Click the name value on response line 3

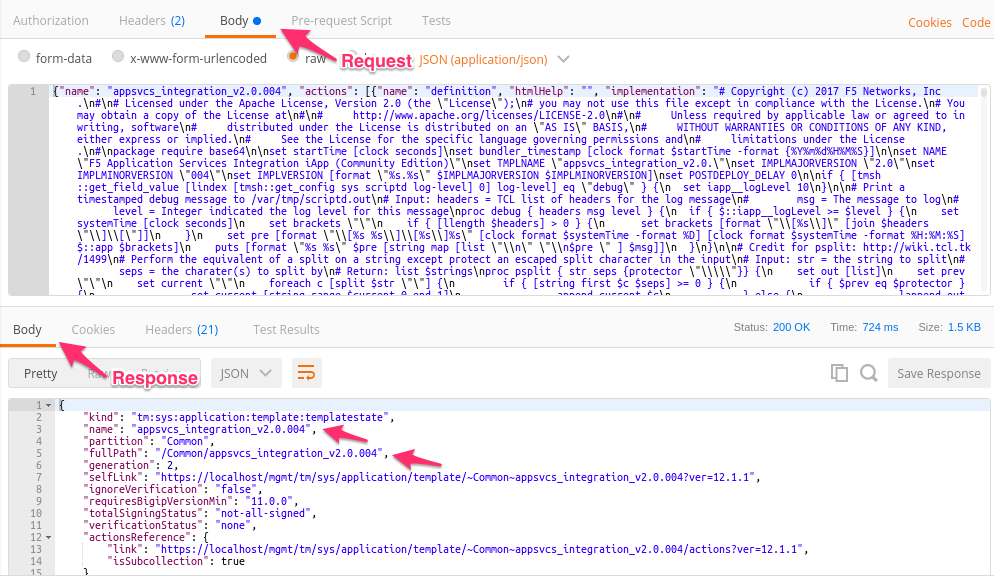pos(221,429)
